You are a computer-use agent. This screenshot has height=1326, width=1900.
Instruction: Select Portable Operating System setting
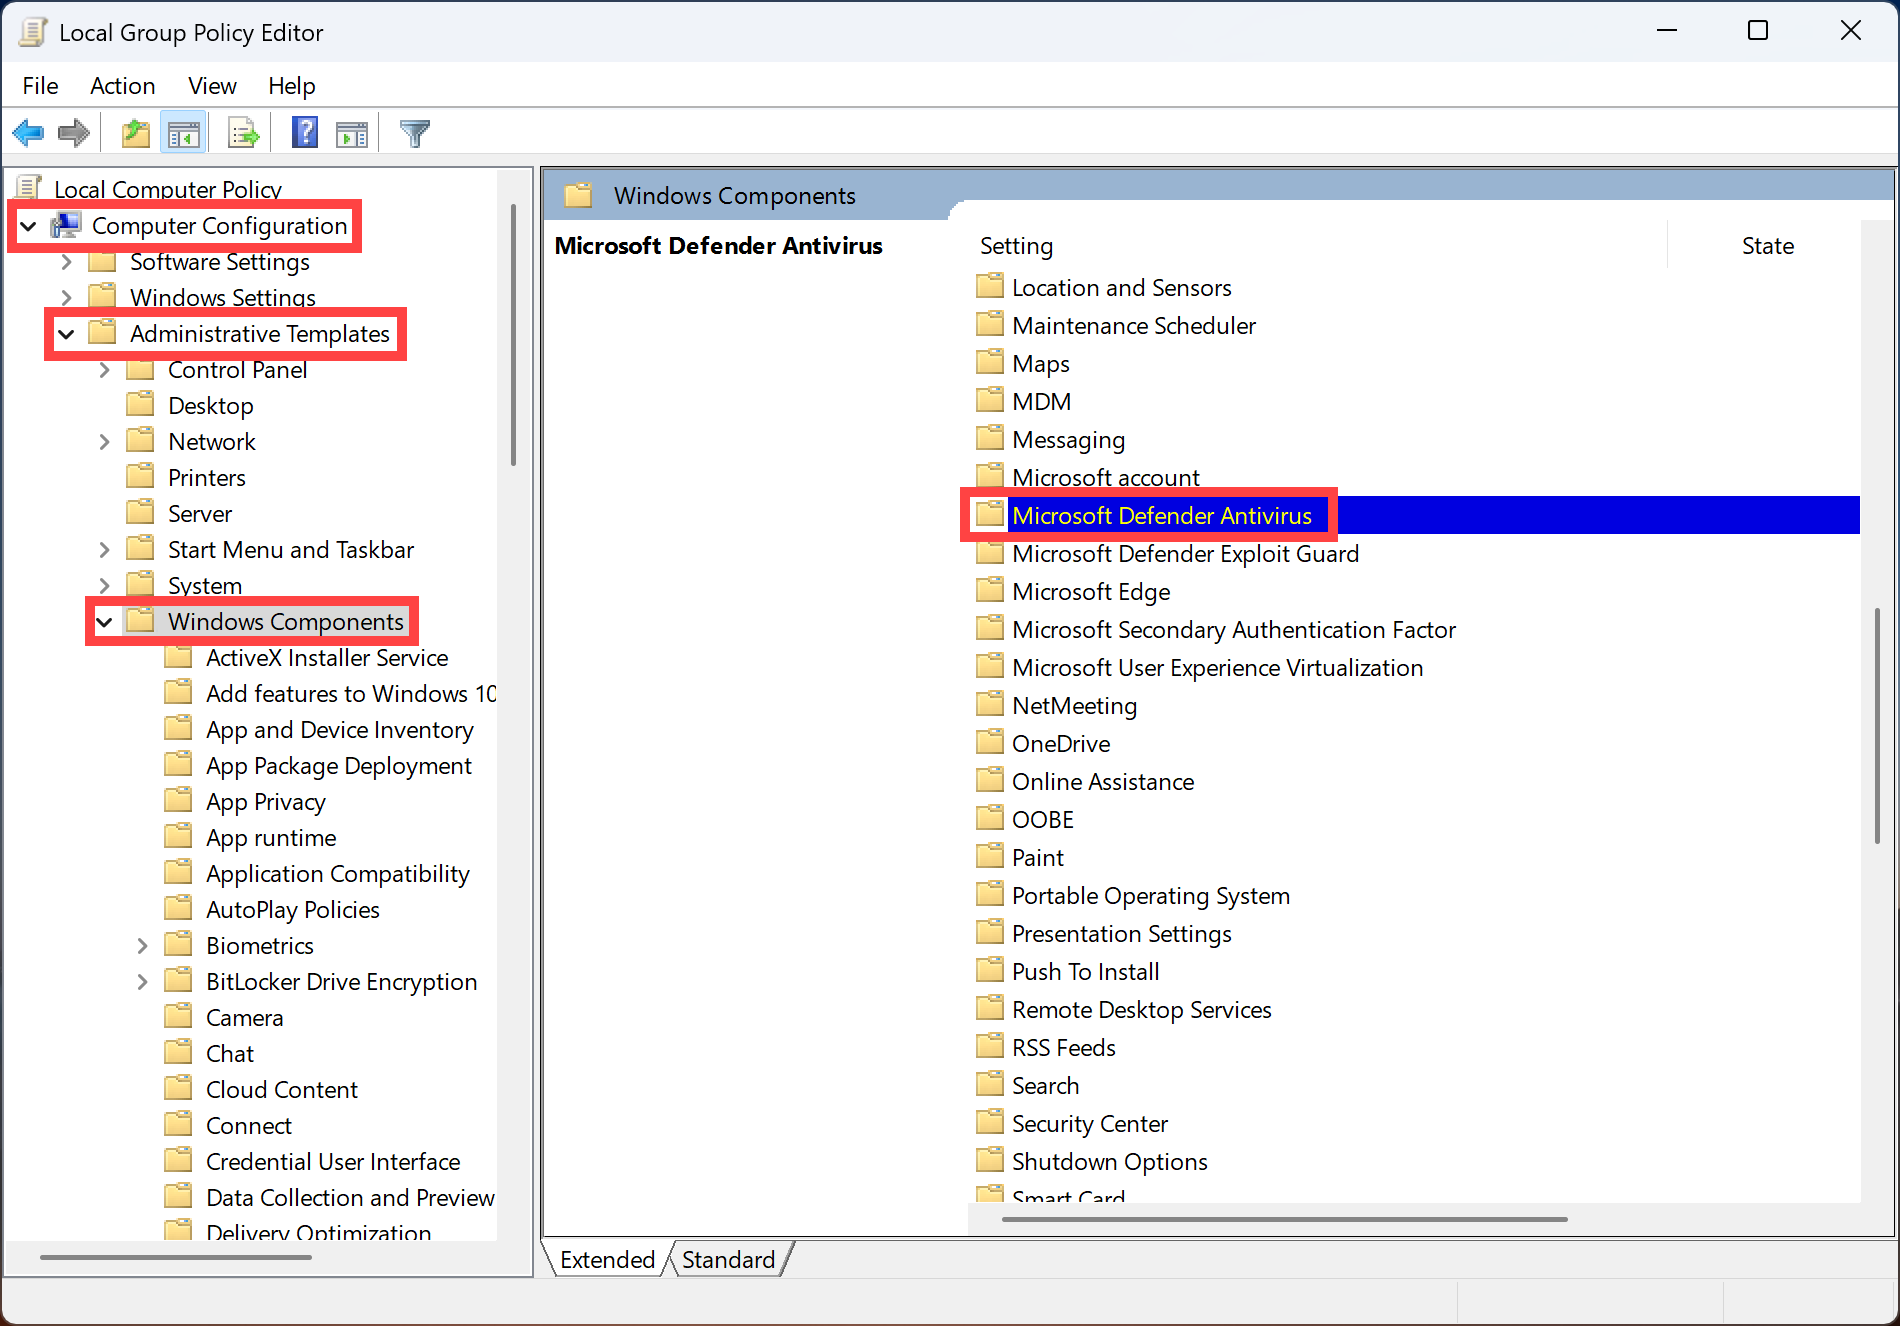coord(1150,895)
